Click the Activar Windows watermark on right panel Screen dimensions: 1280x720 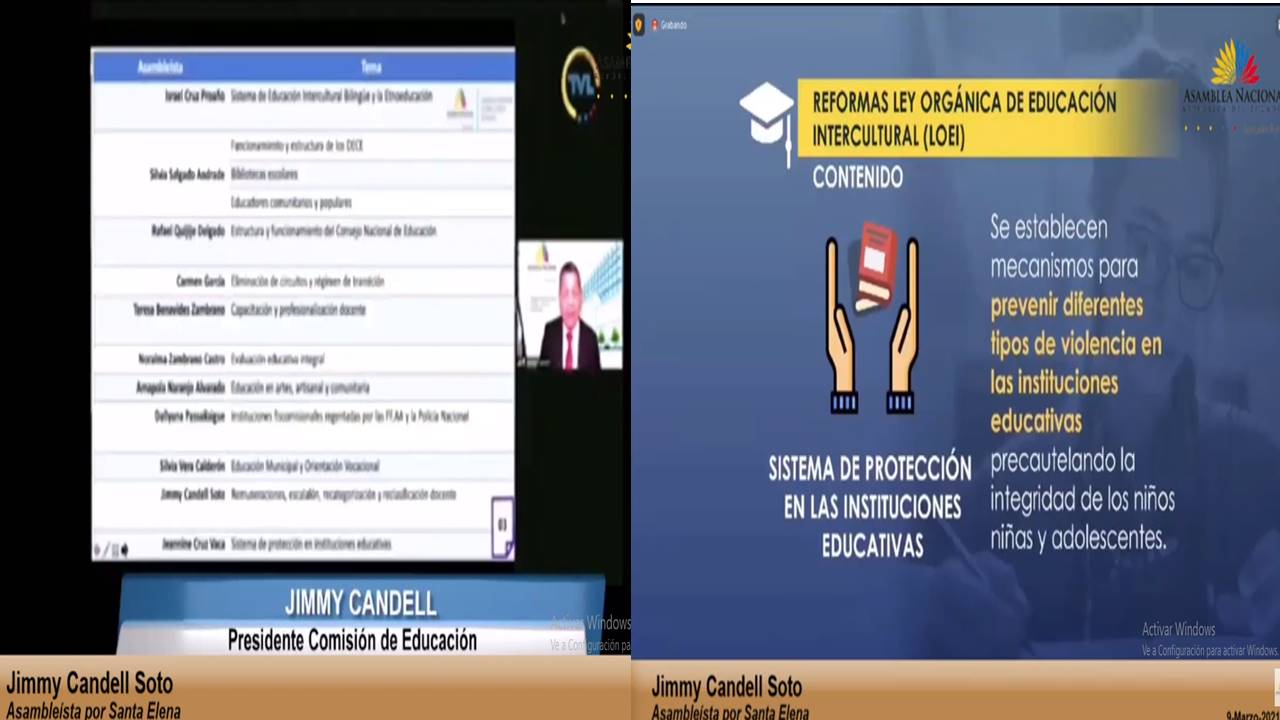(x=1180, y=630)
